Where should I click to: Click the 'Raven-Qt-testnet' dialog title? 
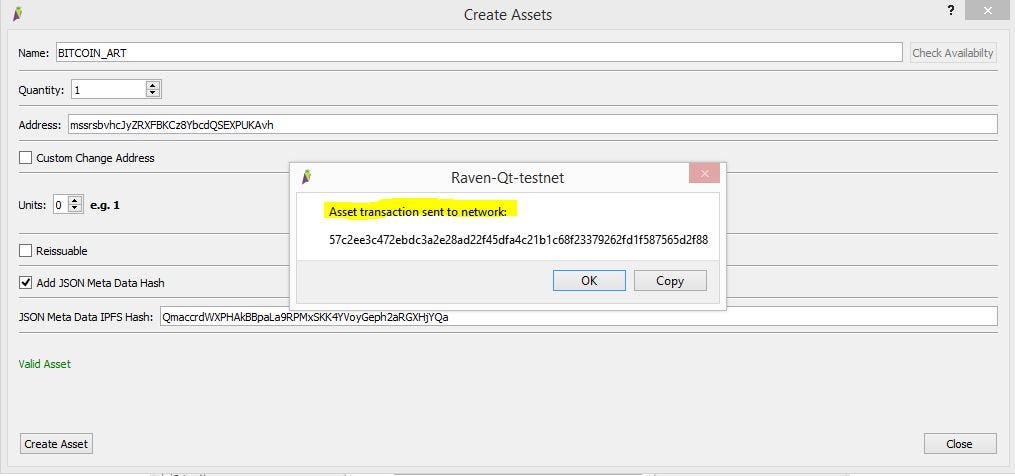(x=508, y=177)
